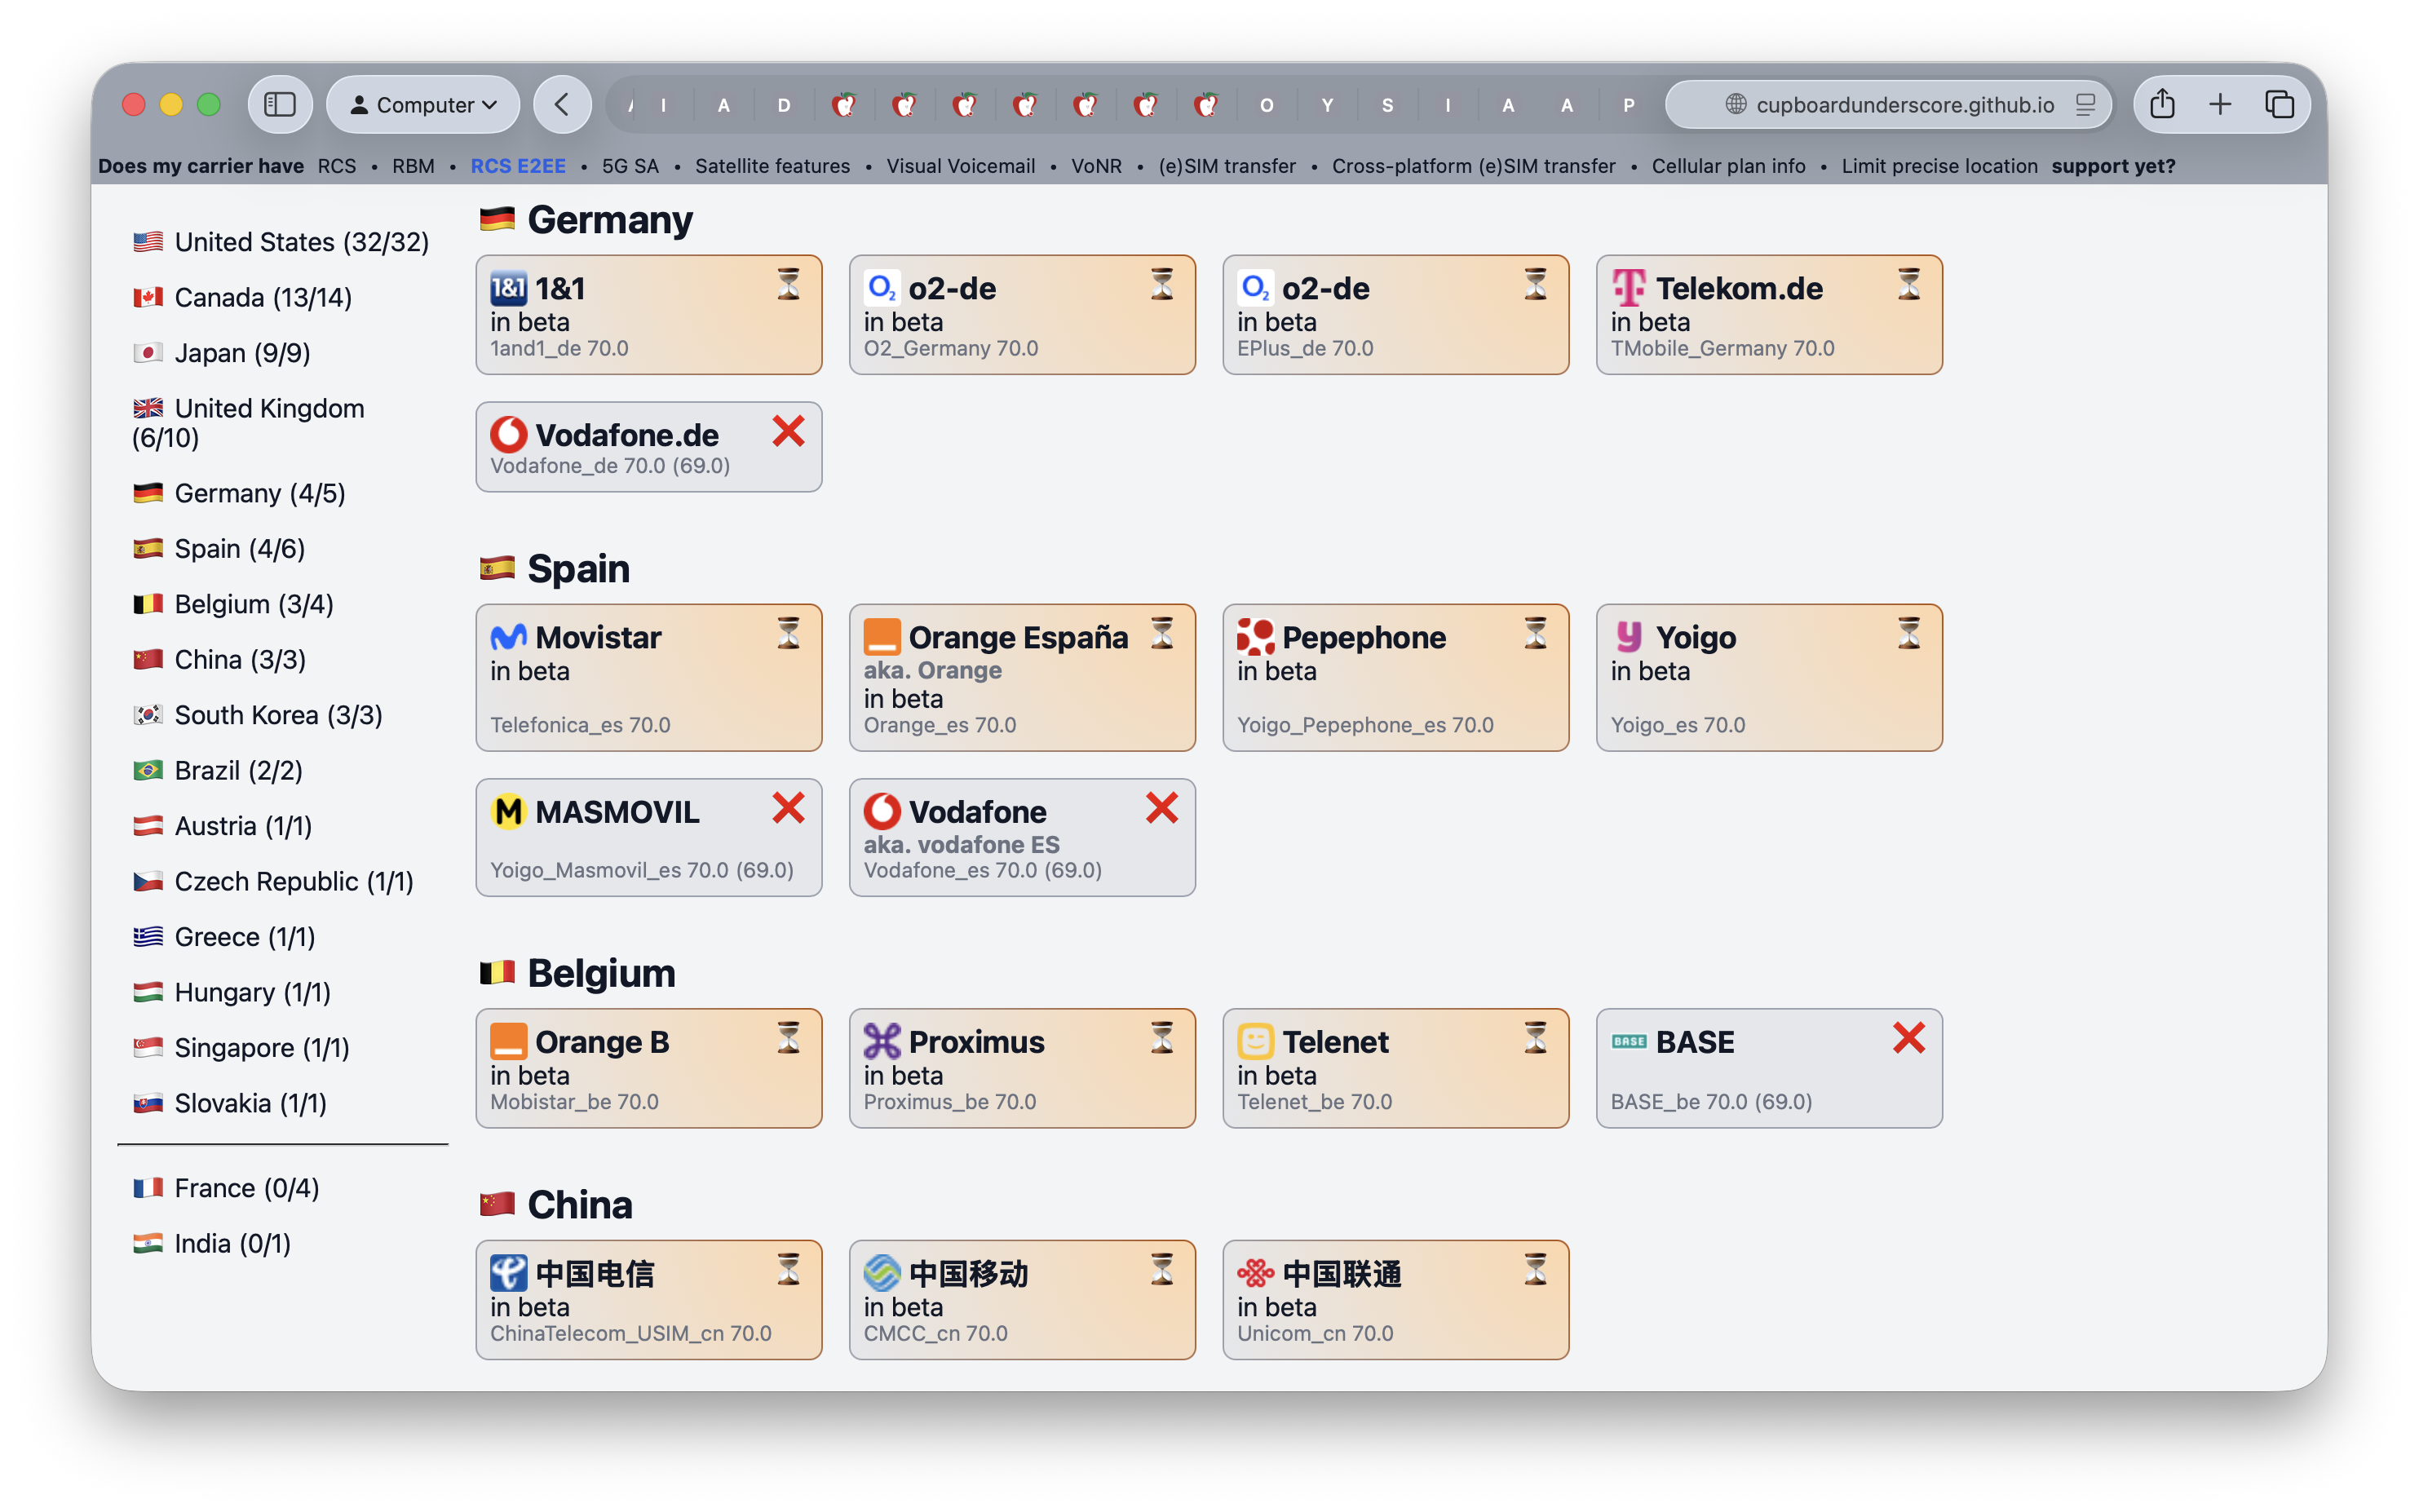2419x1512 pixels.
Task: Open a new tab with plus icon
Action: tap(2220, 104)
